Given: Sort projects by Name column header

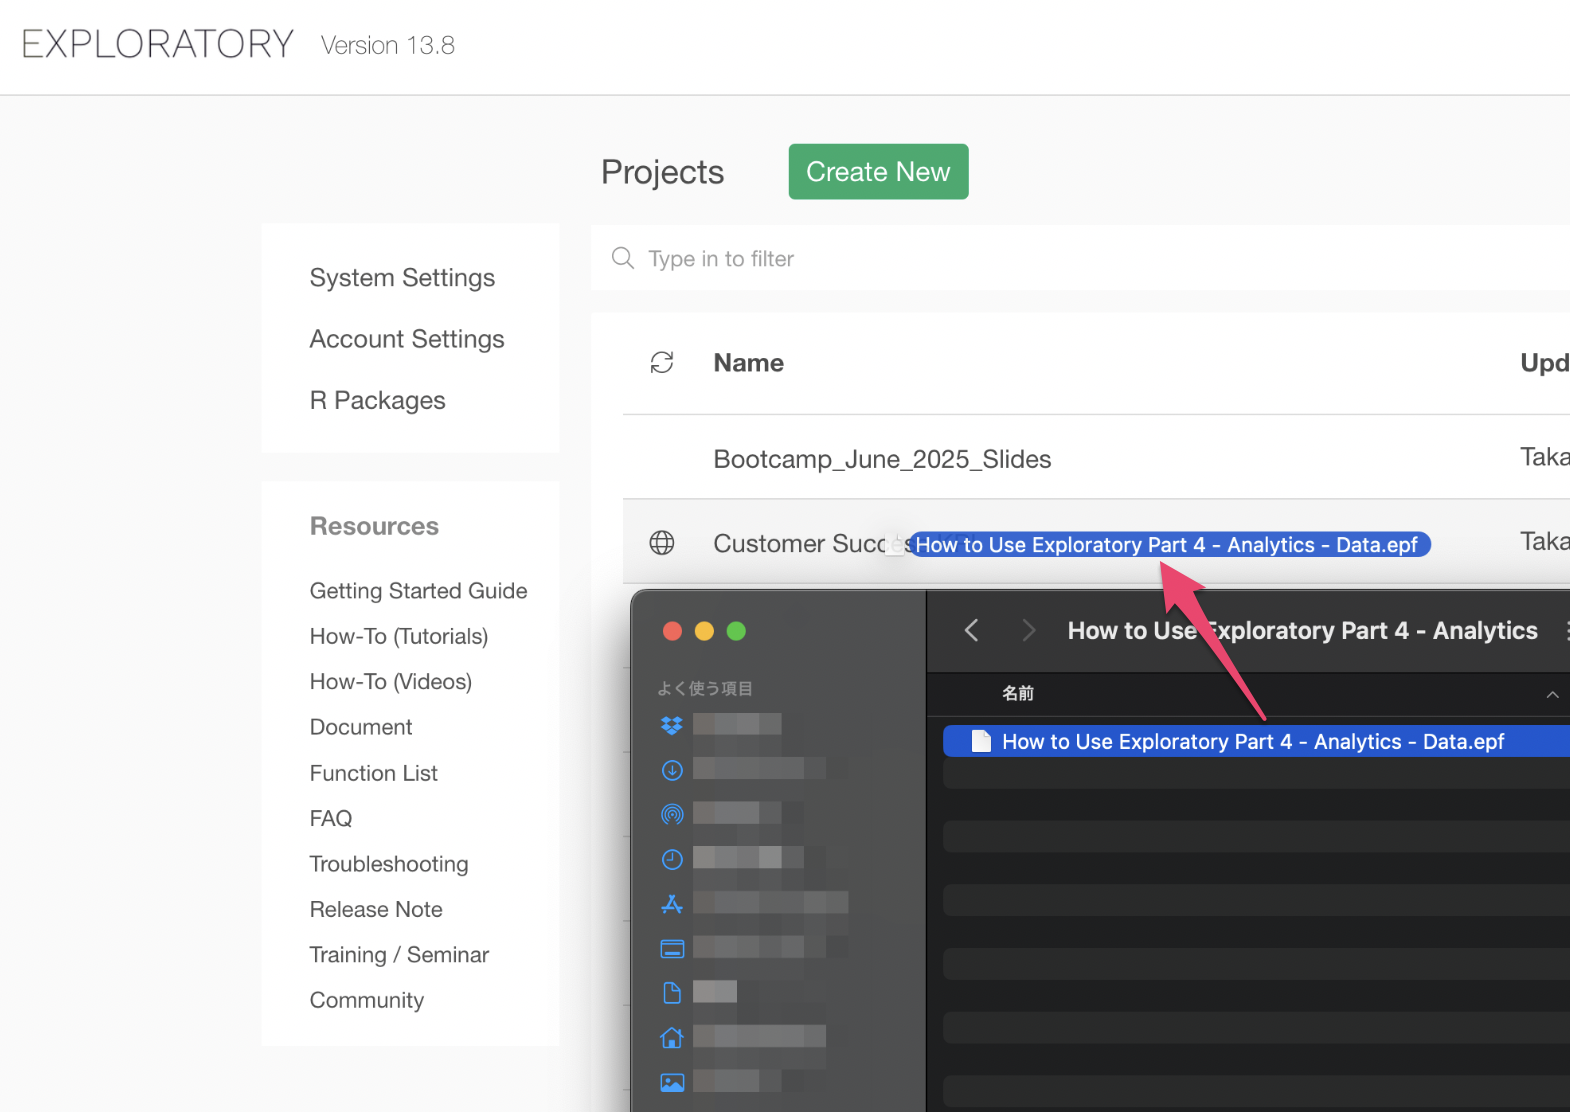Looking at the screenshot, I should click(748, 363).
